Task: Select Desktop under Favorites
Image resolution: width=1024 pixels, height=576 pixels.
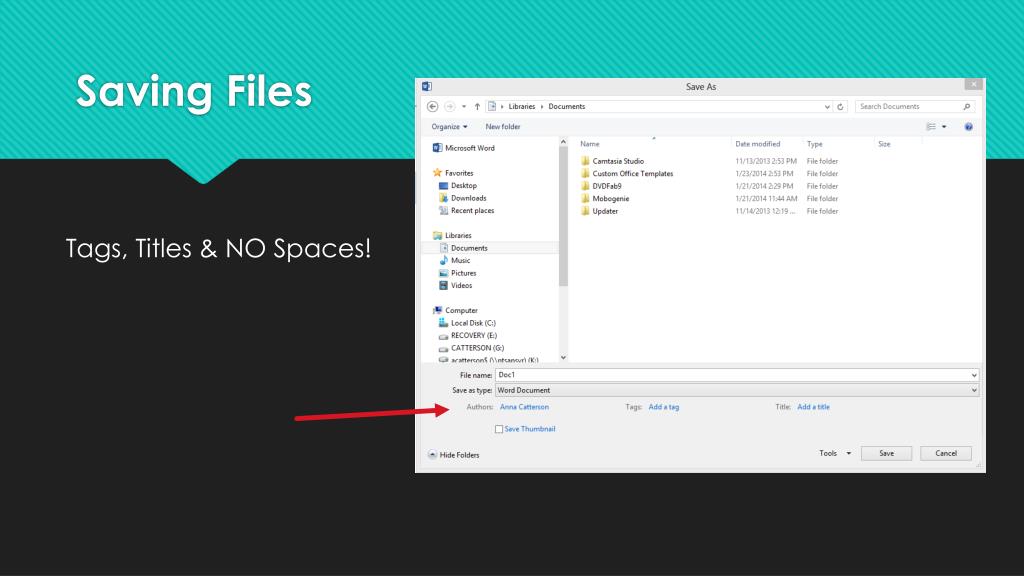Action: [458, 185]
